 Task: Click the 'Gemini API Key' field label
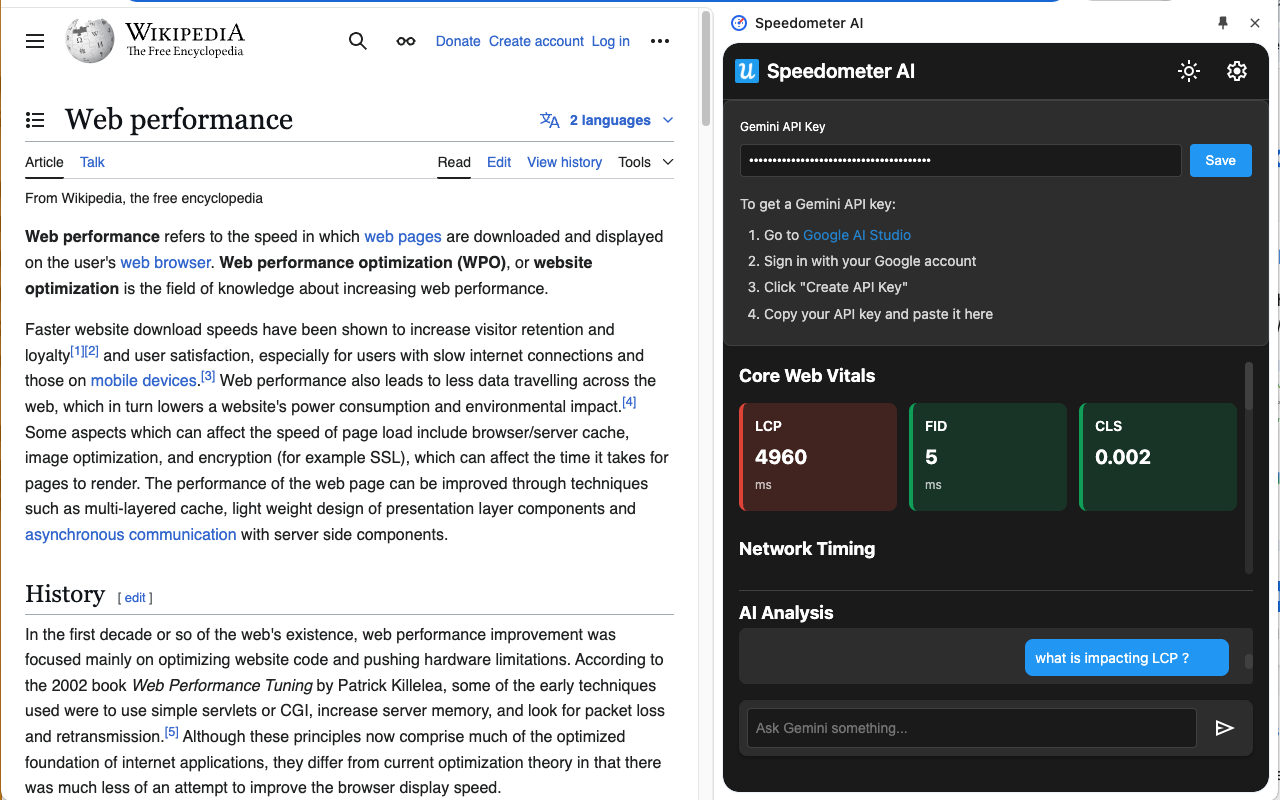(x=783, y=127)
